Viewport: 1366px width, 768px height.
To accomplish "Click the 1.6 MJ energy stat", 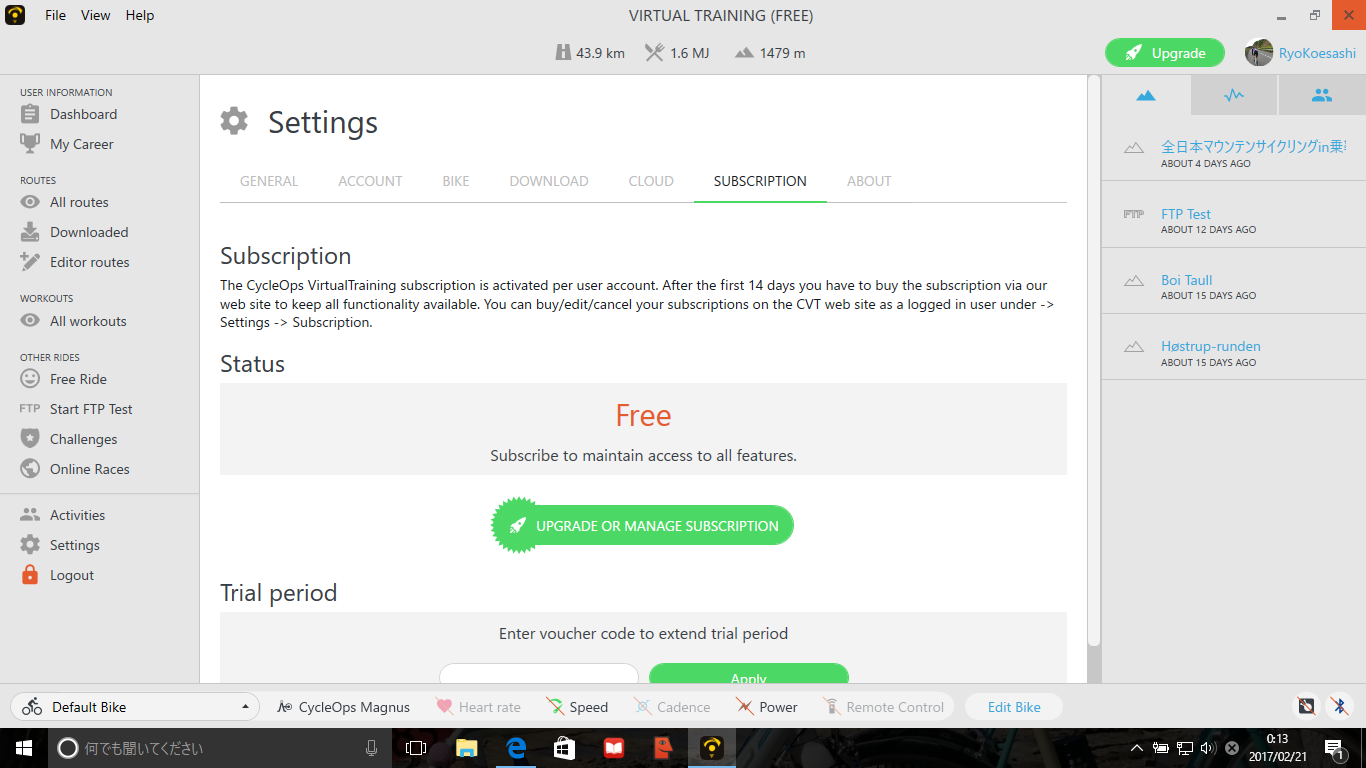I will pos(677,53).
